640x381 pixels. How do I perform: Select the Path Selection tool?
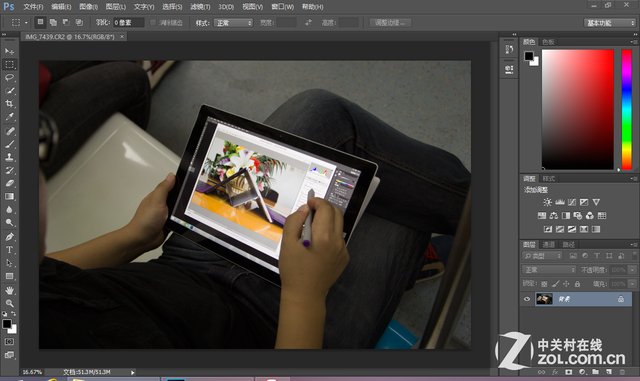pyautogui.click(x=9, y=263)
